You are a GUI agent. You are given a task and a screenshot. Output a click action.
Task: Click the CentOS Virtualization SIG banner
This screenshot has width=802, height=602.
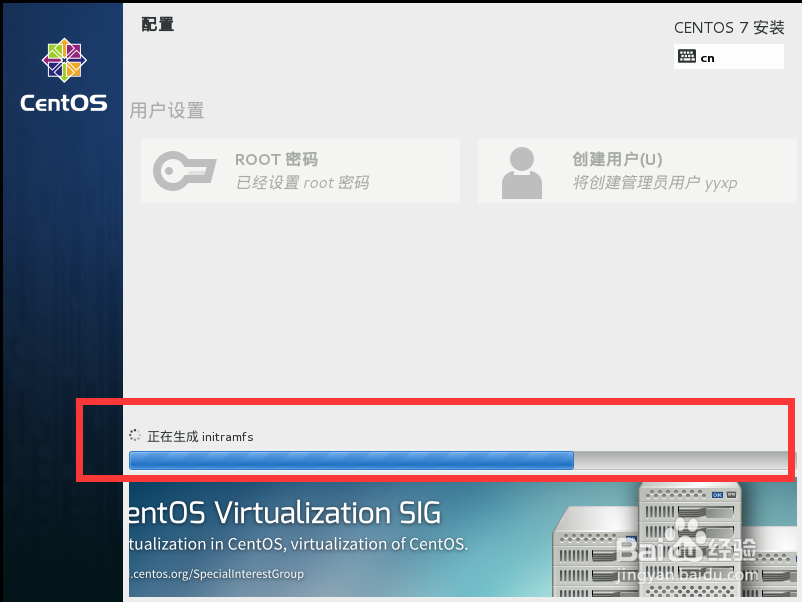click(462, 540)
